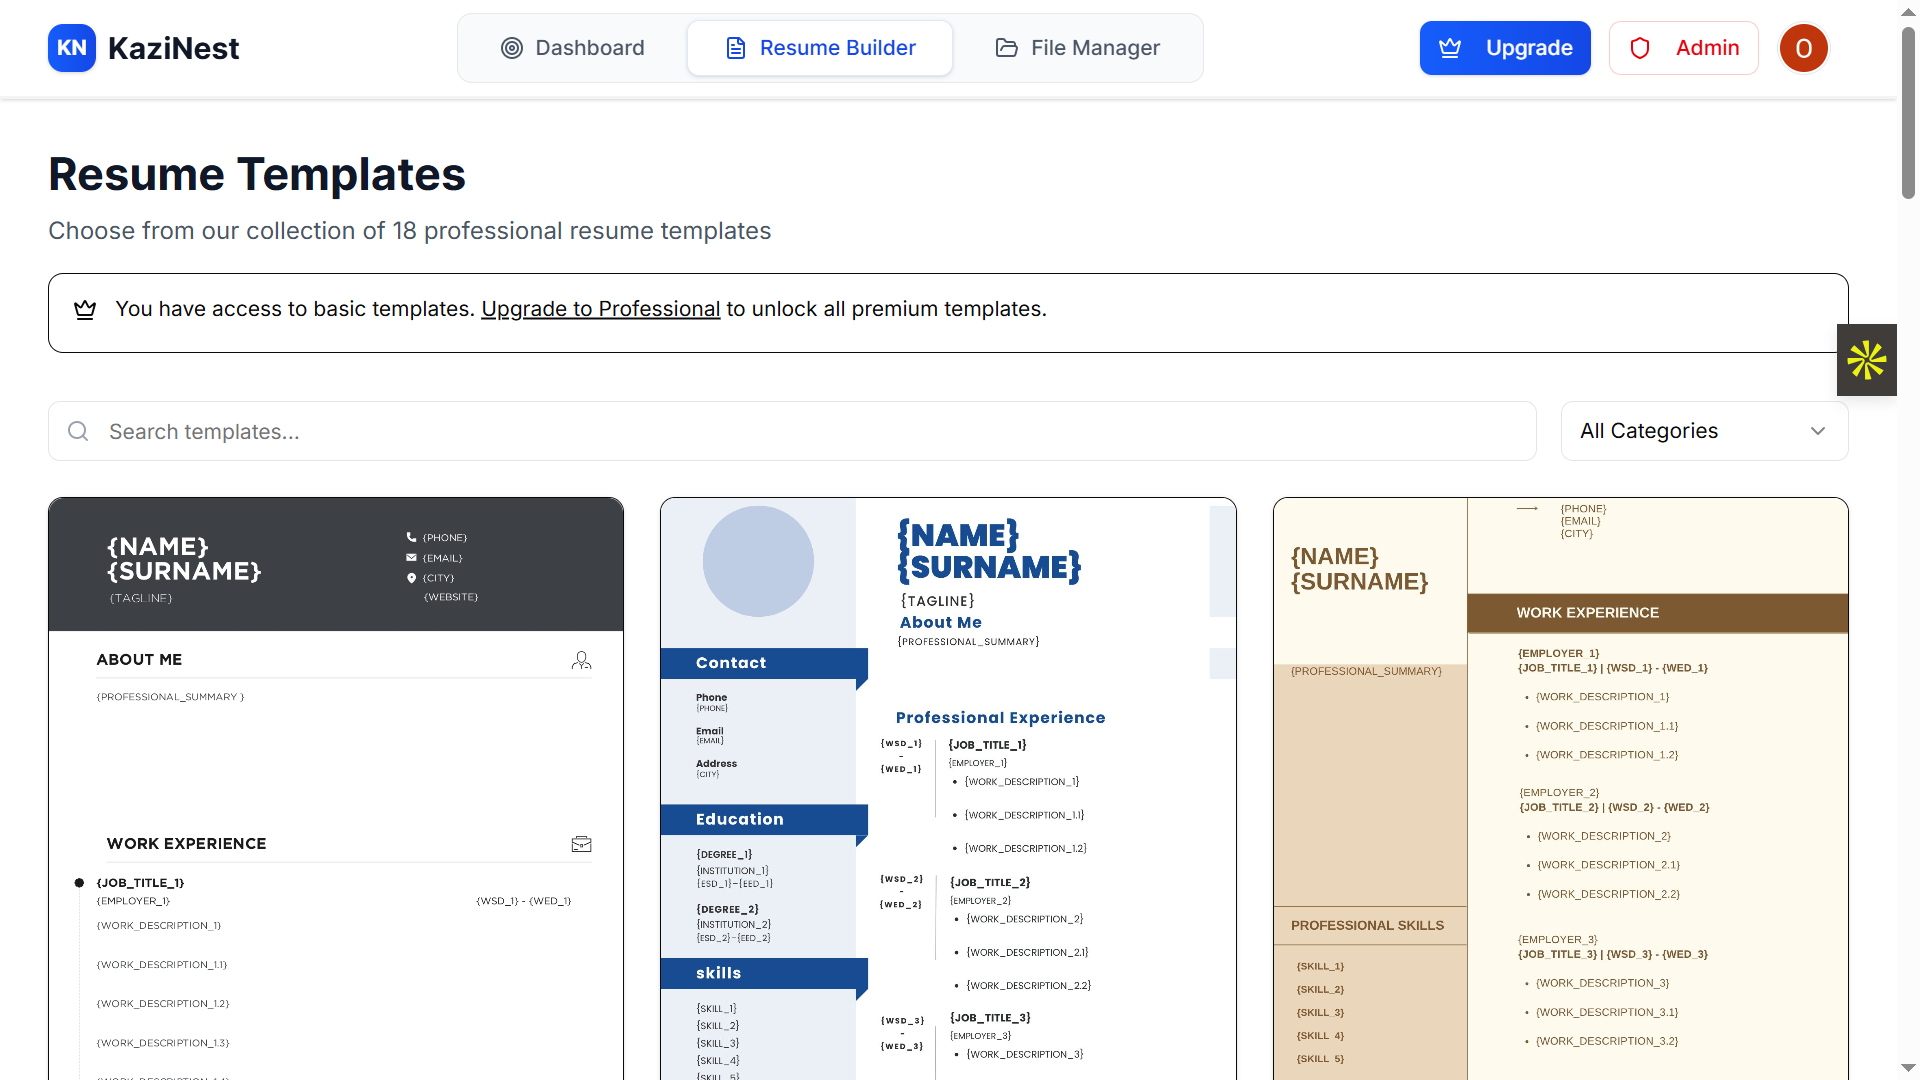The image size is (1920, 1080).
Task: Click the page vertical scrollbar thumb
Action: [x=1908, y=115]
